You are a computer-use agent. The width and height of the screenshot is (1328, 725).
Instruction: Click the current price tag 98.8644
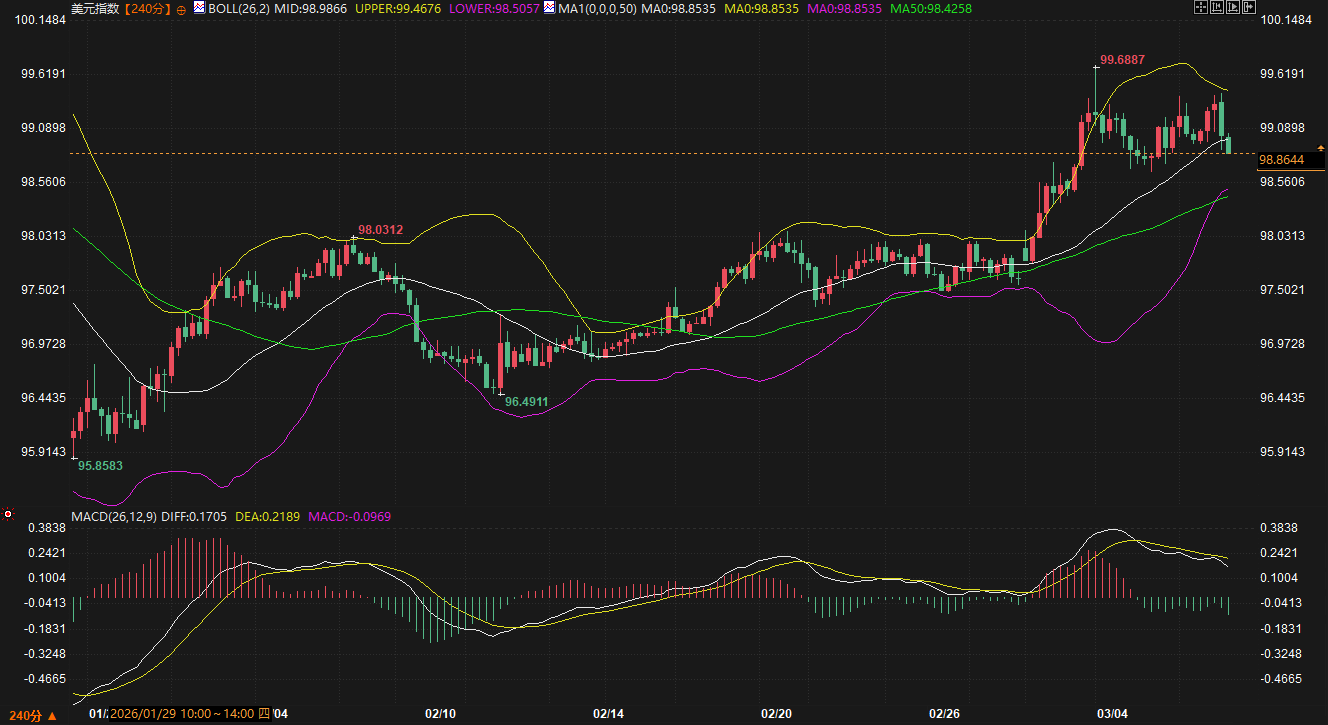(1280, 160)
